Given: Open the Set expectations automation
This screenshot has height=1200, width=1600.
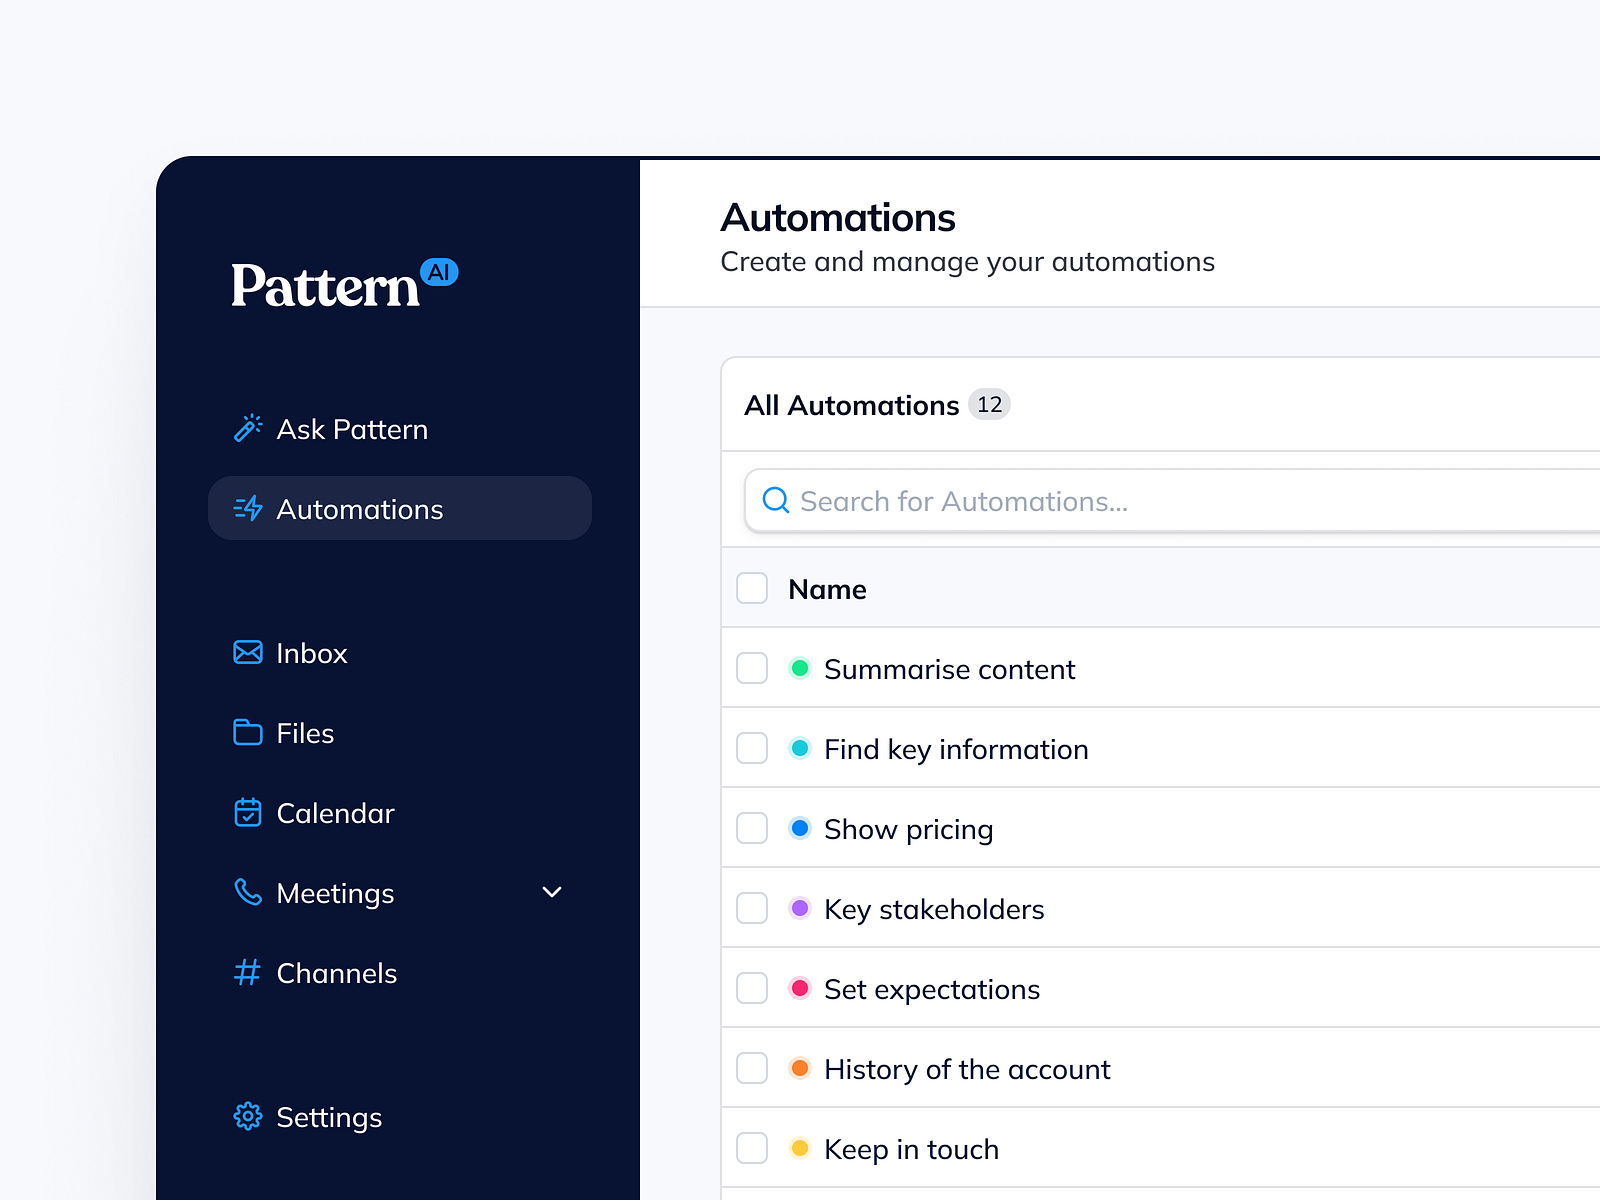Looking at the screenshot, I should [932, 989].
